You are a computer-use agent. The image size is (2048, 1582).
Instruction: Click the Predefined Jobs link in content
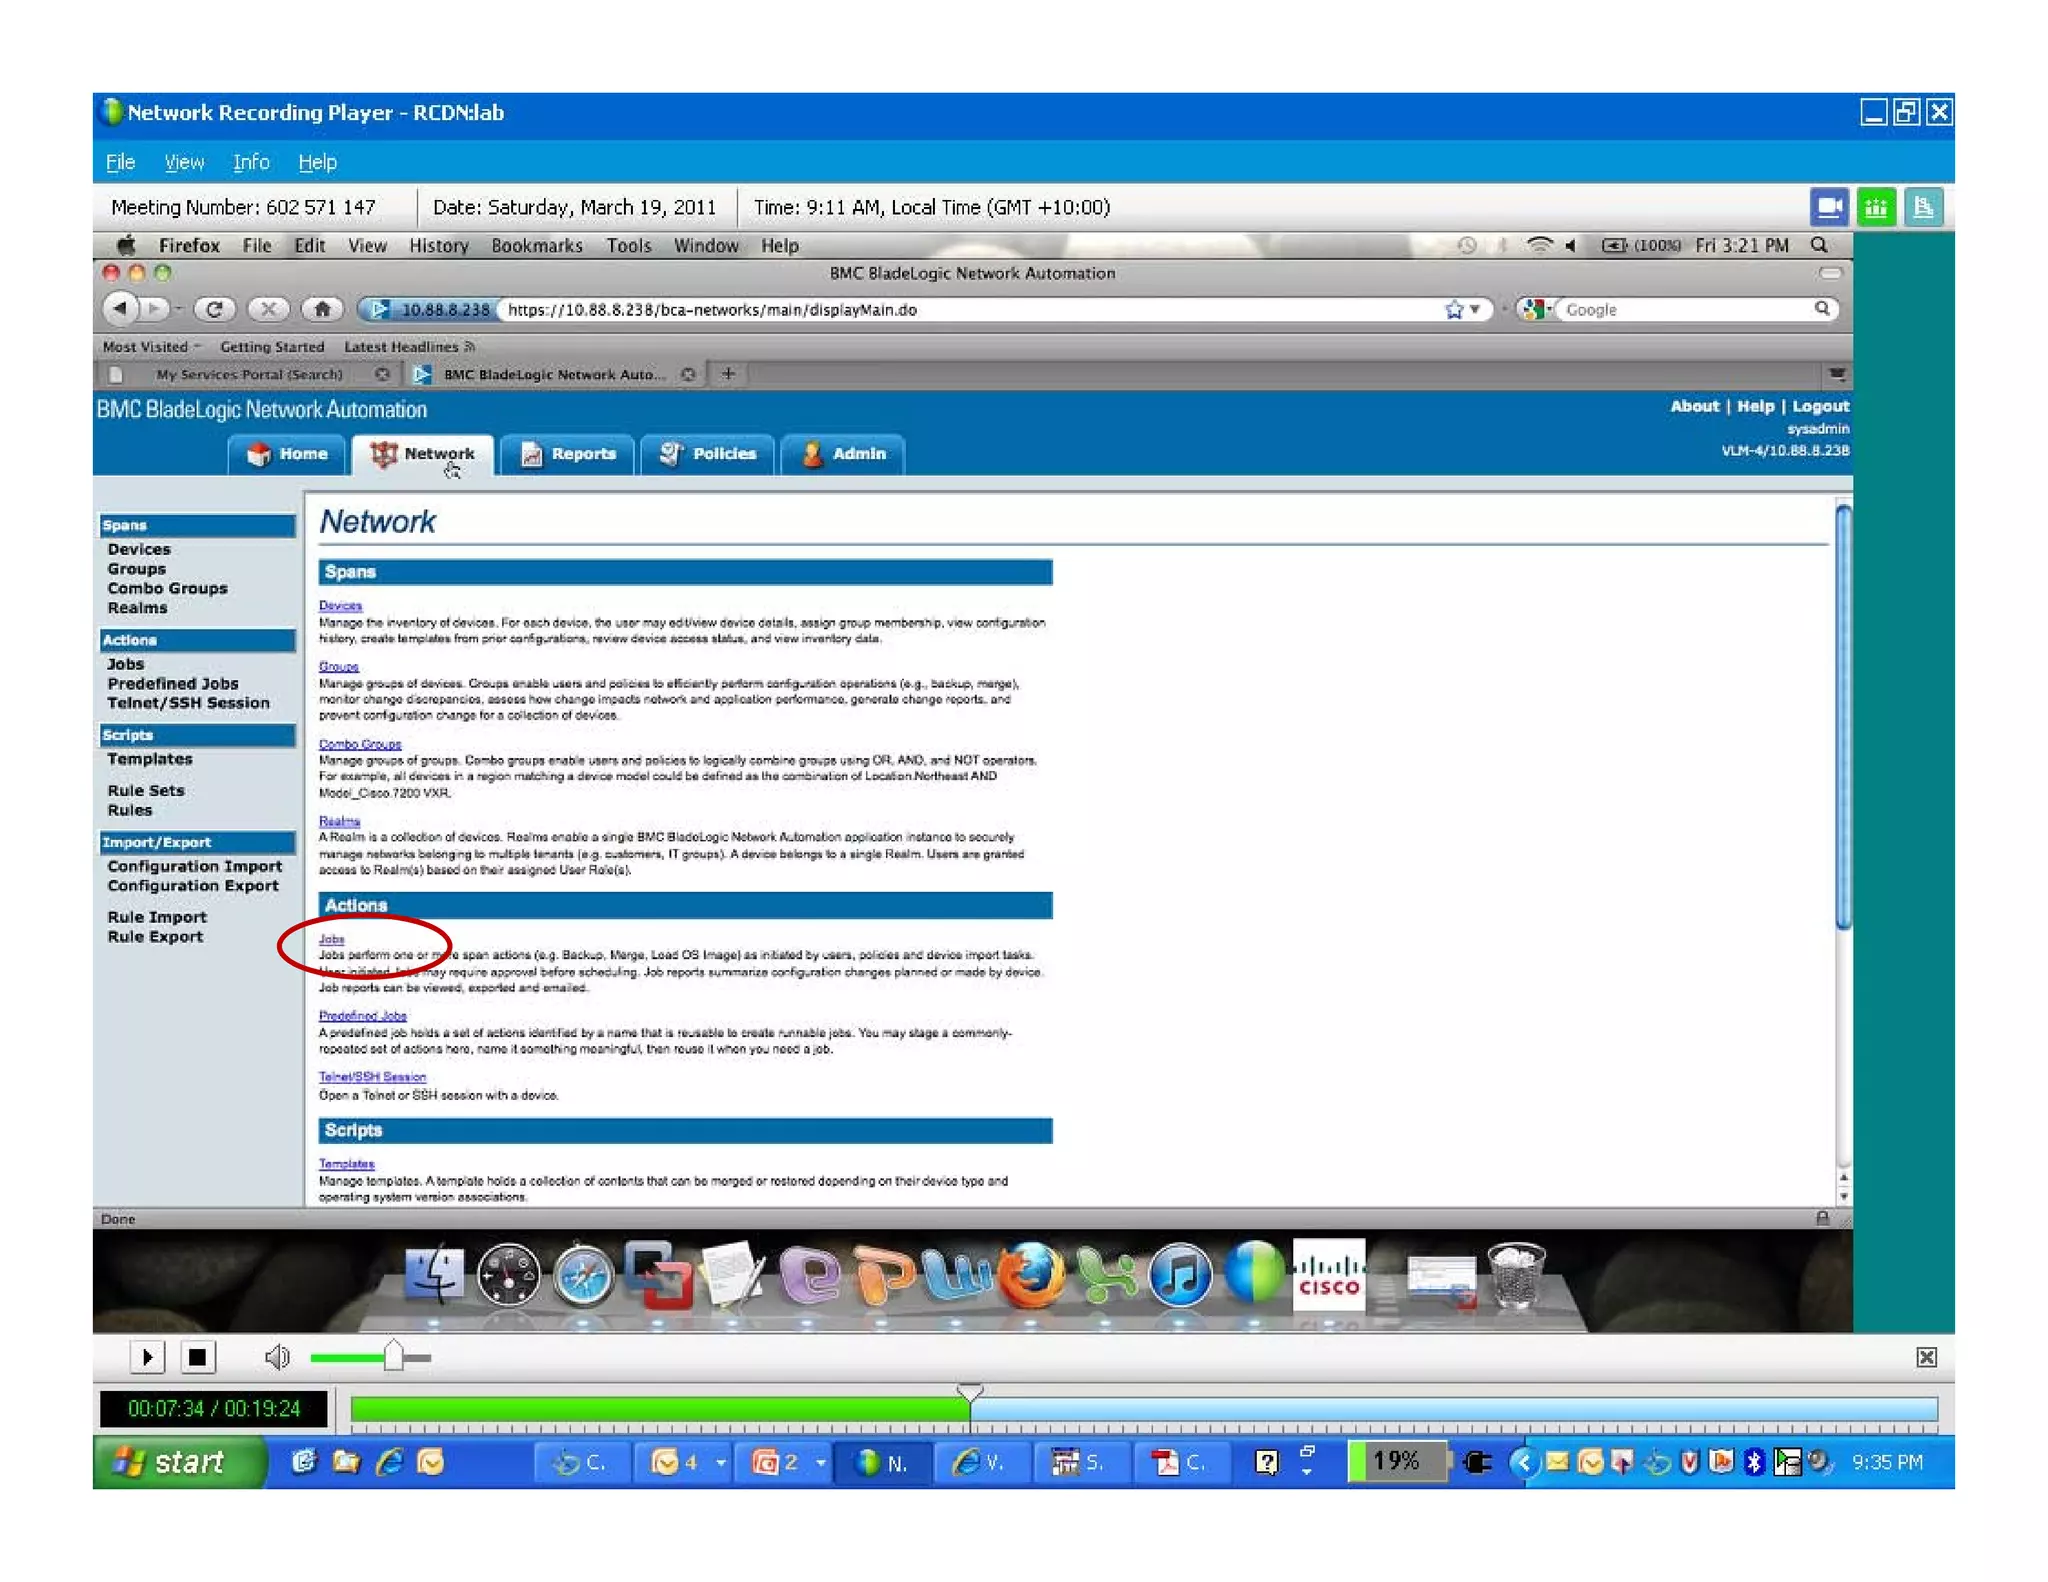click(x=362, y=1016)
